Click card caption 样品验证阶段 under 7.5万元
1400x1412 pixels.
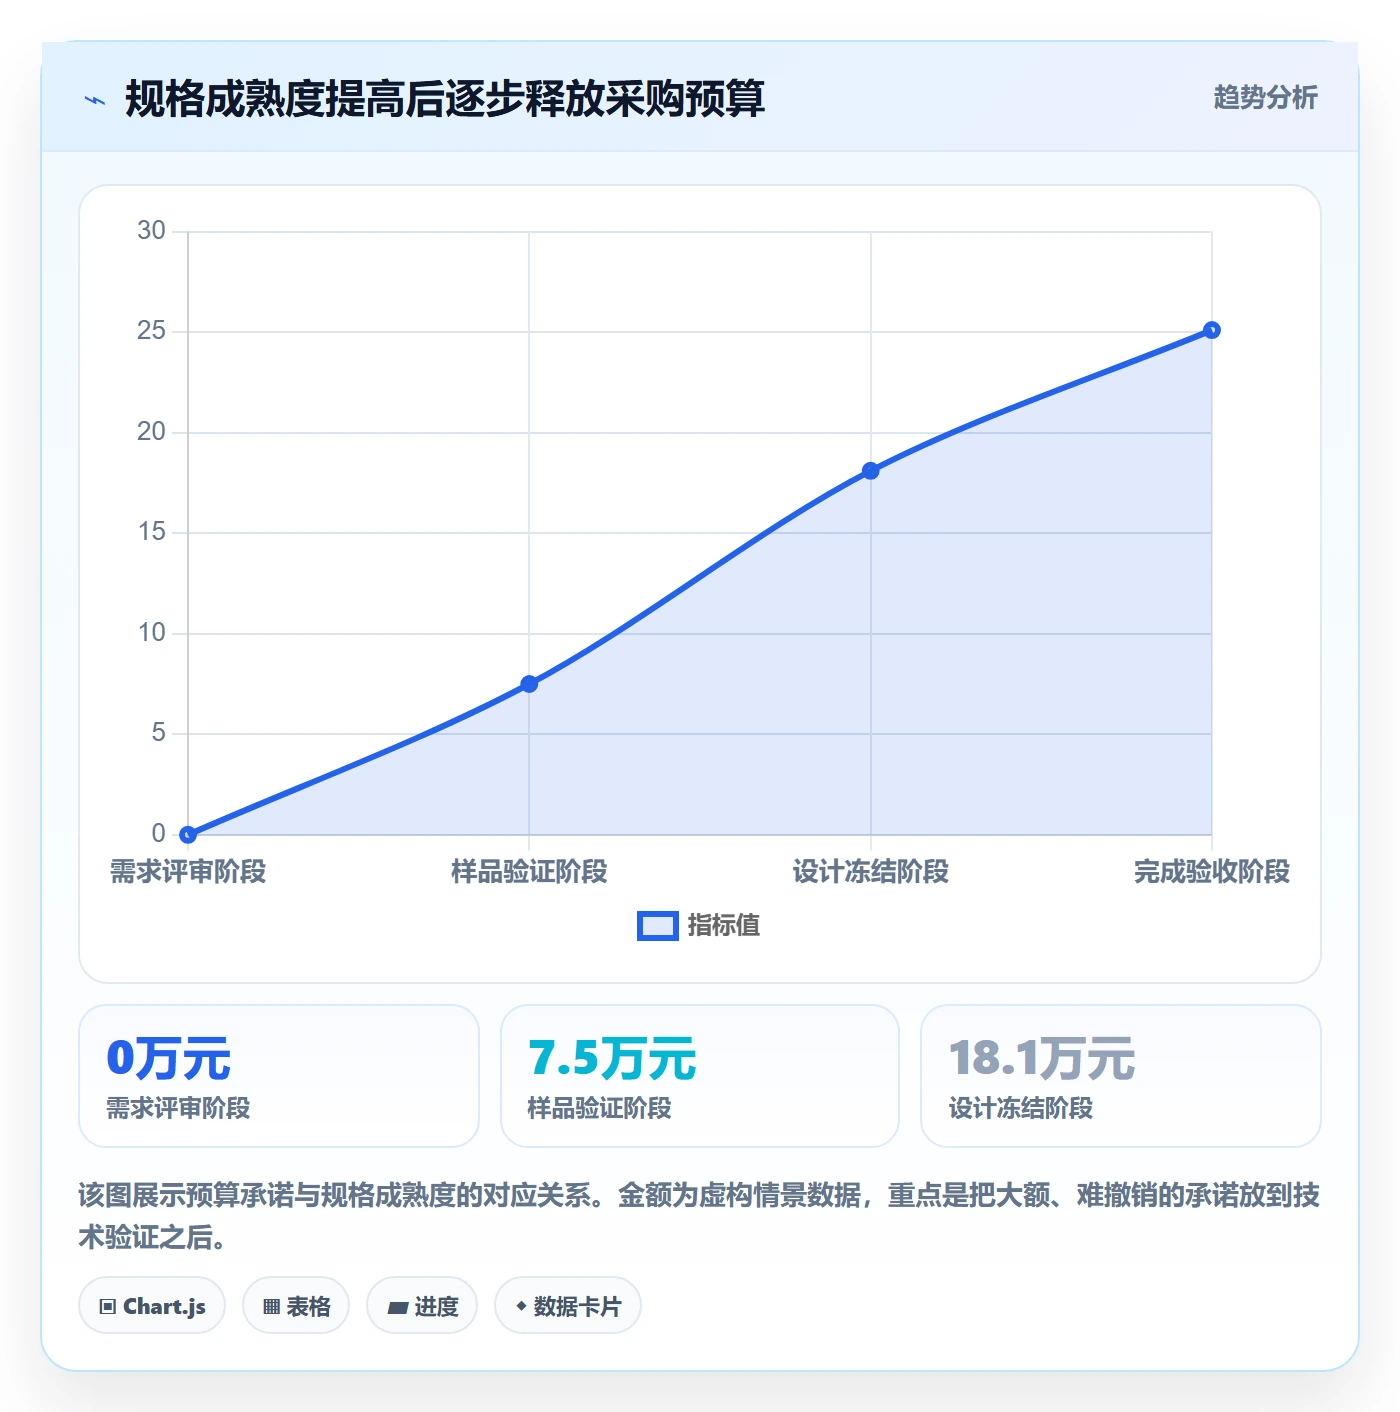click(x=600, y=1108)
